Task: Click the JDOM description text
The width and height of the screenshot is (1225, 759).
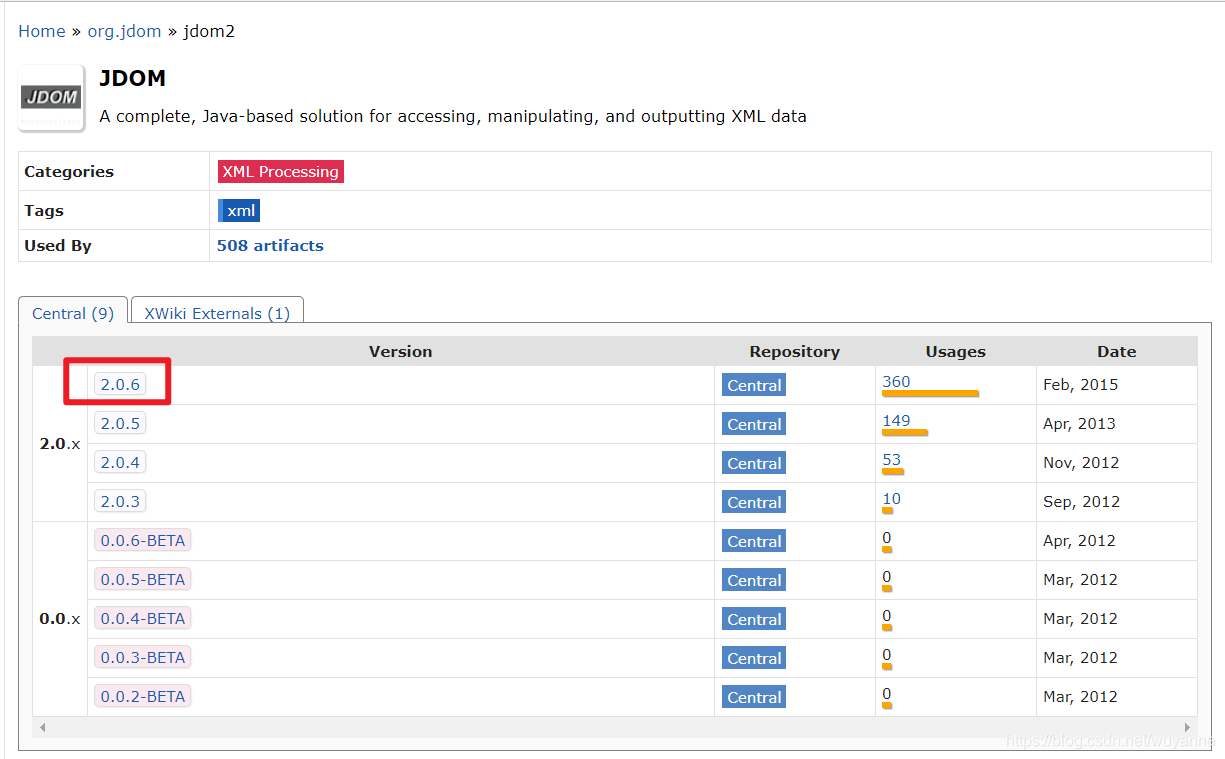Action: click(453, 116)
